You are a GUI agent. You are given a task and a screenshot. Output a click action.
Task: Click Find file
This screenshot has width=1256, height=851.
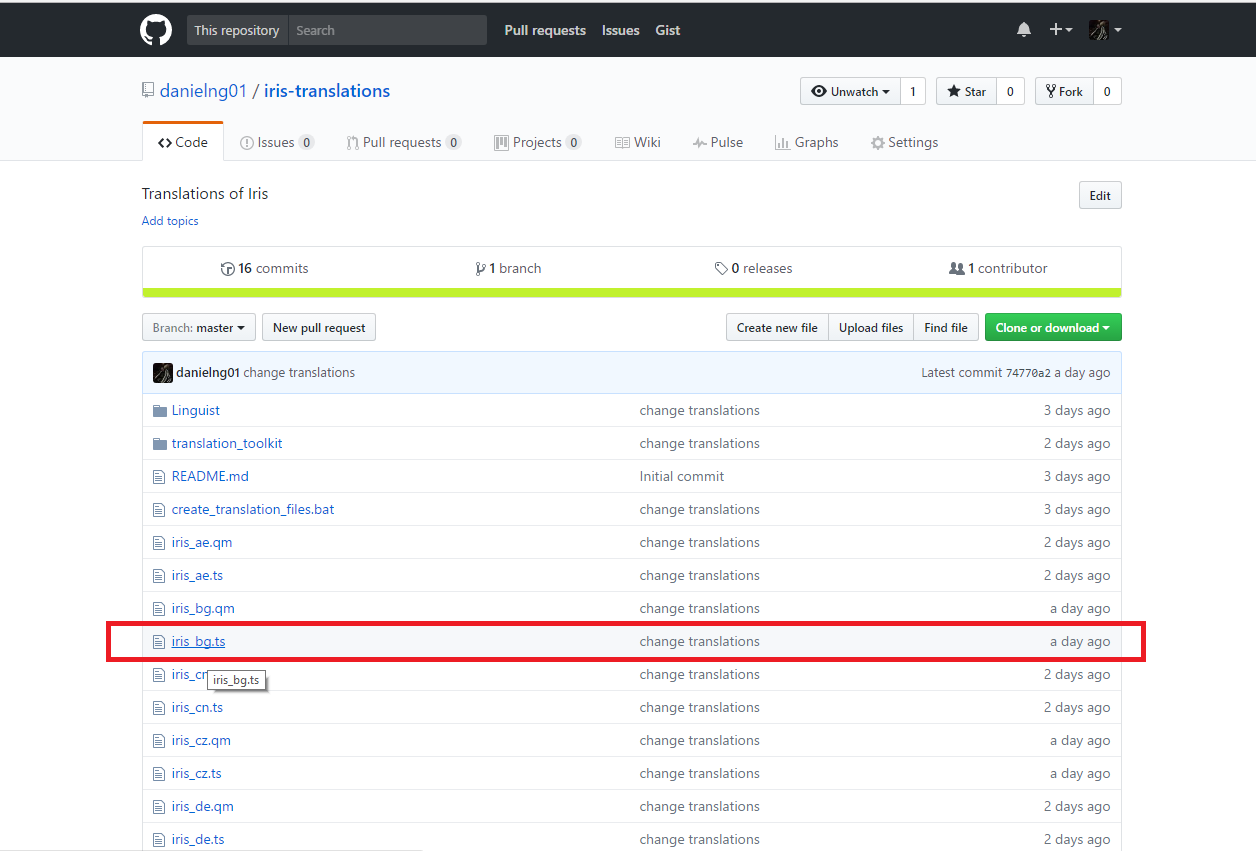tap(946, 327)
